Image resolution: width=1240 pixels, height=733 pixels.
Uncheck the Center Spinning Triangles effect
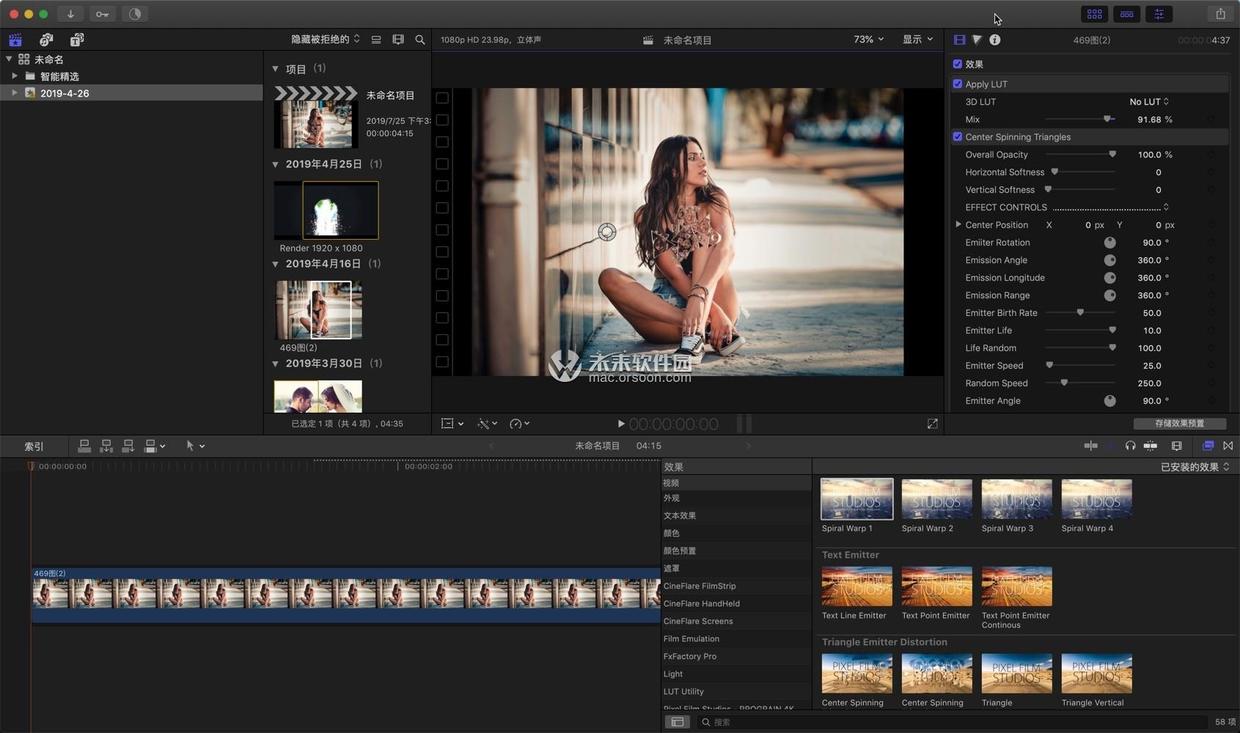[x=958, y=137]
